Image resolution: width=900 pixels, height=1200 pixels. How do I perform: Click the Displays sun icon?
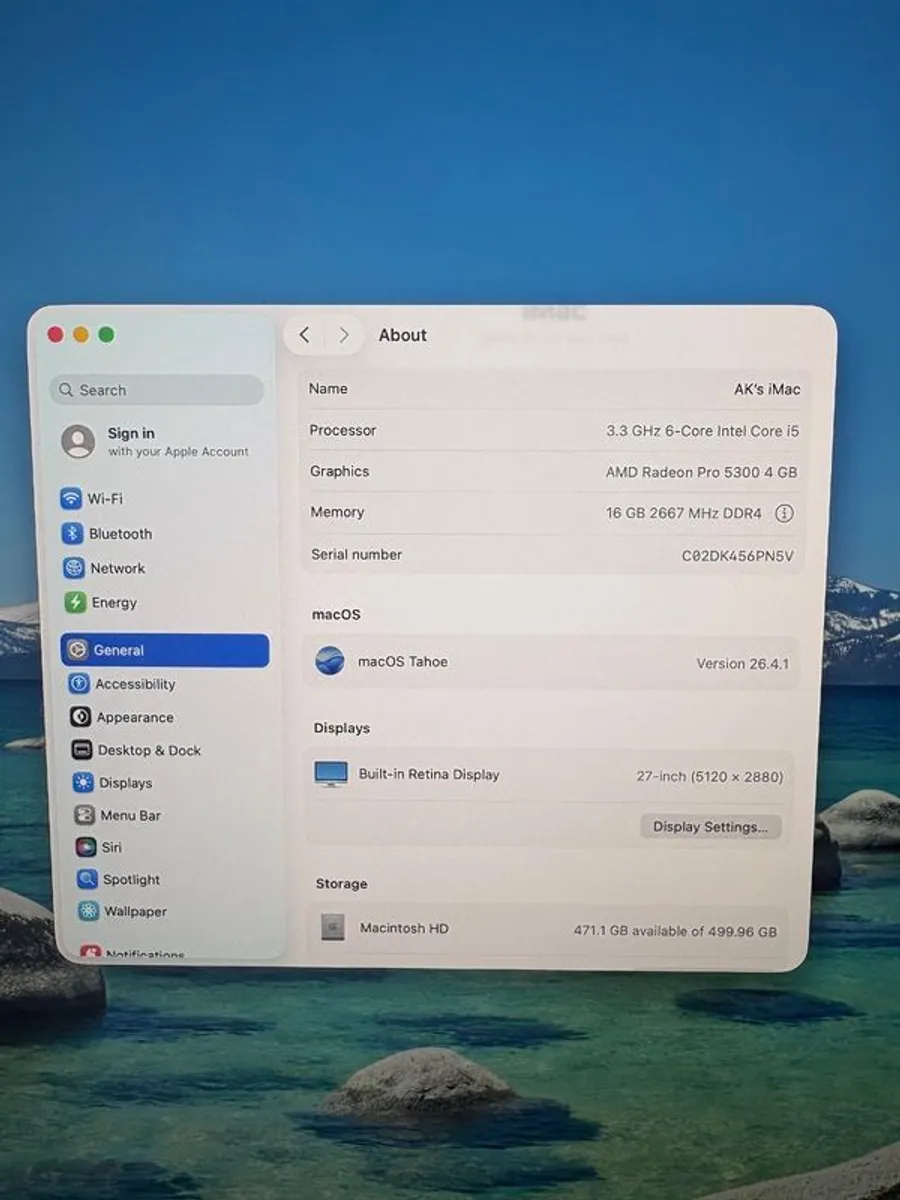click(x=83, y=783)
